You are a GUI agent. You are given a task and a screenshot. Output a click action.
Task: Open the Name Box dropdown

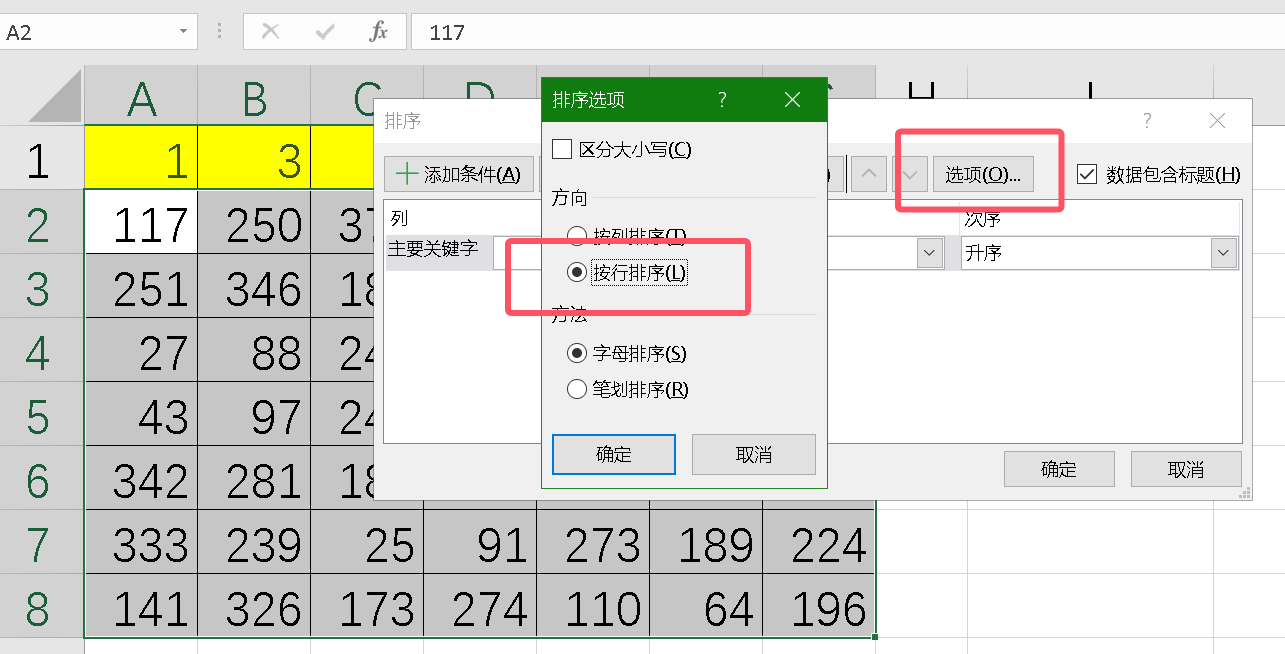tap(182, 31)
